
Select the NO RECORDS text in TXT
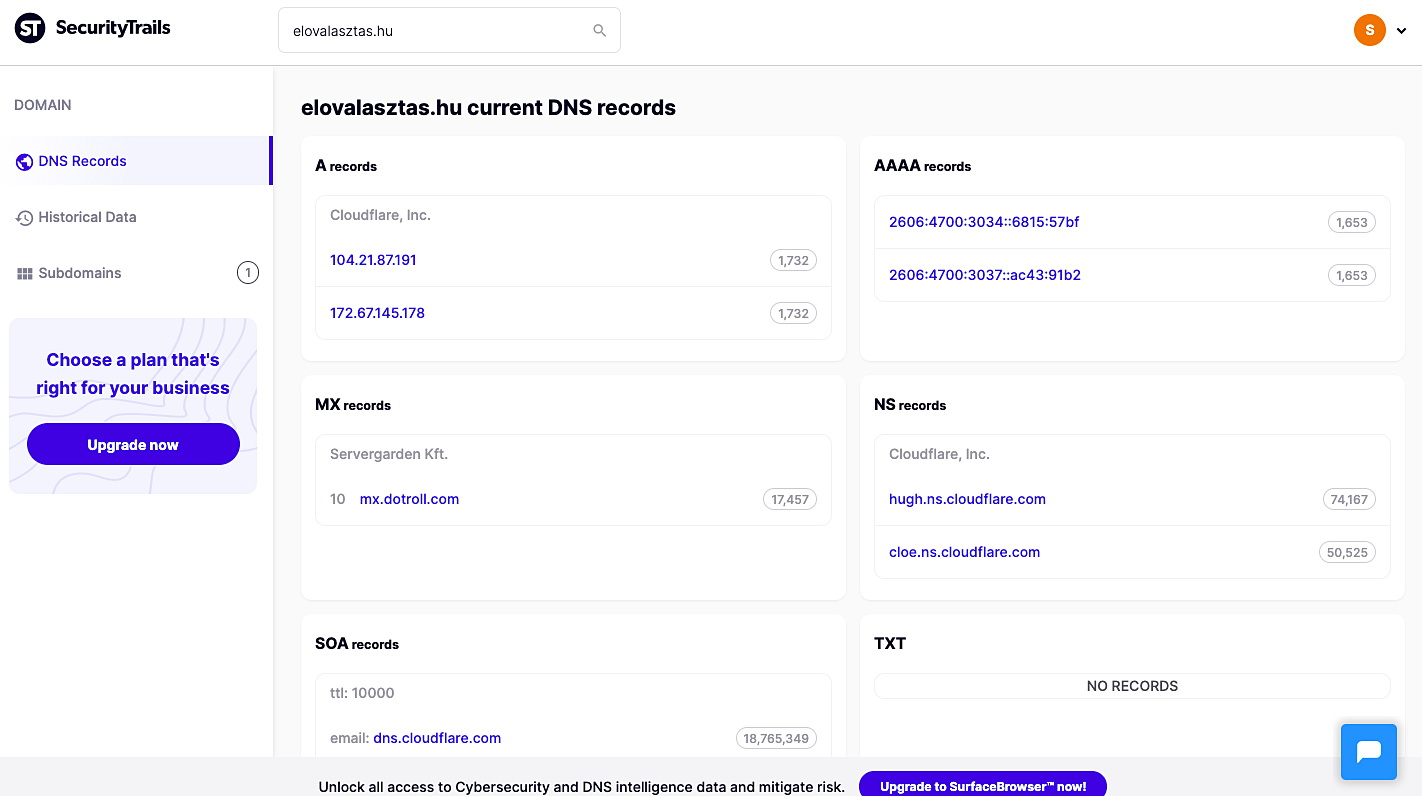(1132, 686)
